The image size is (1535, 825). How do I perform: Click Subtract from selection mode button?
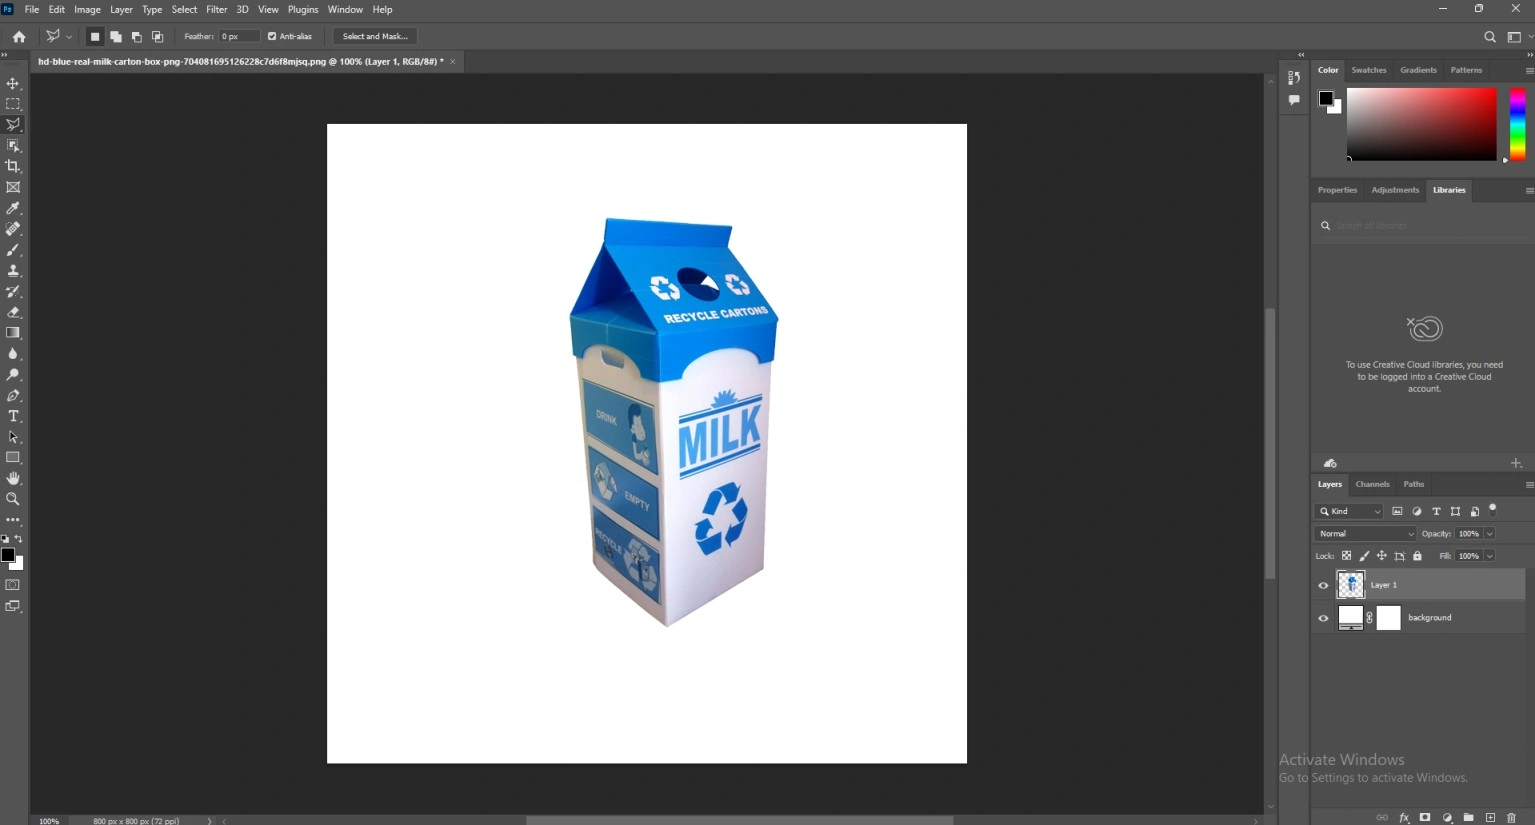(x=137, y=36)
